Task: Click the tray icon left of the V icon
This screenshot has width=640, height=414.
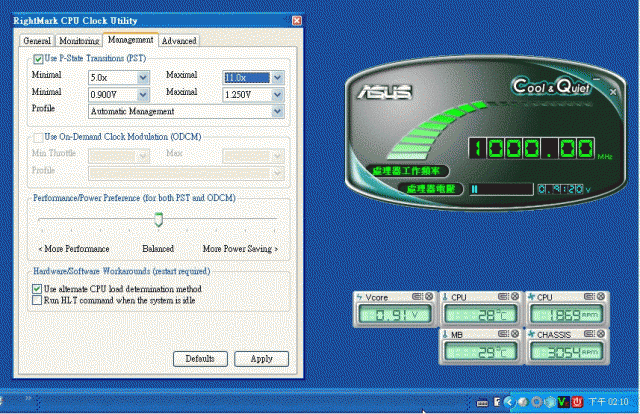Action: [x=550, y=402]
